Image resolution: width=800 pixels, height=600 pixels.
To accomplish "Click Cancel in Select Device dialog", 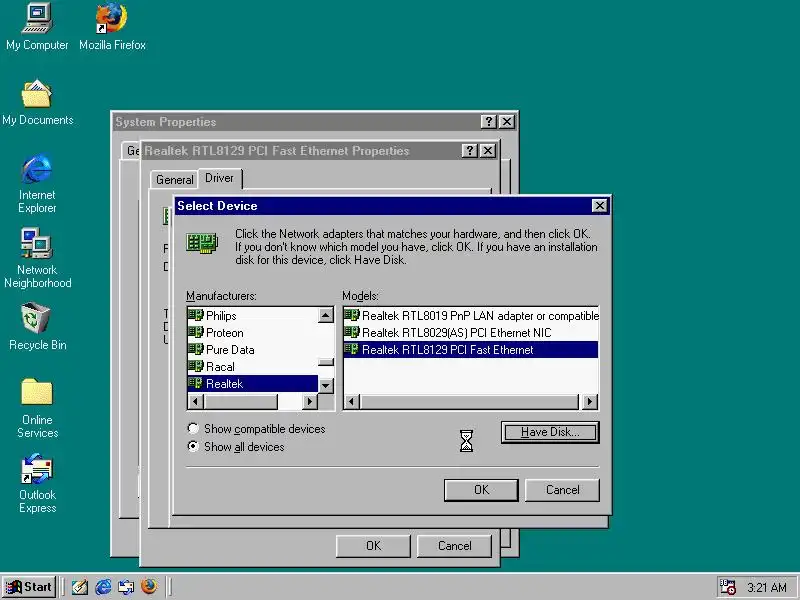I will pos(562,490).
